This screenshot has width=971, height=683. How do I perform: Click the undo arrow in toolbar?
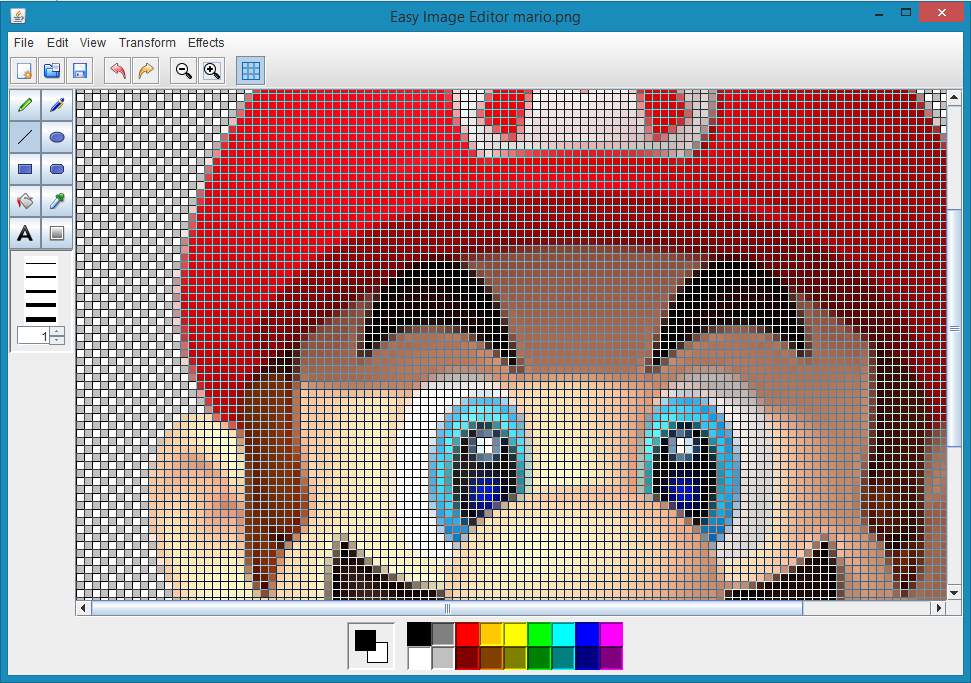[x=118, y=70]
